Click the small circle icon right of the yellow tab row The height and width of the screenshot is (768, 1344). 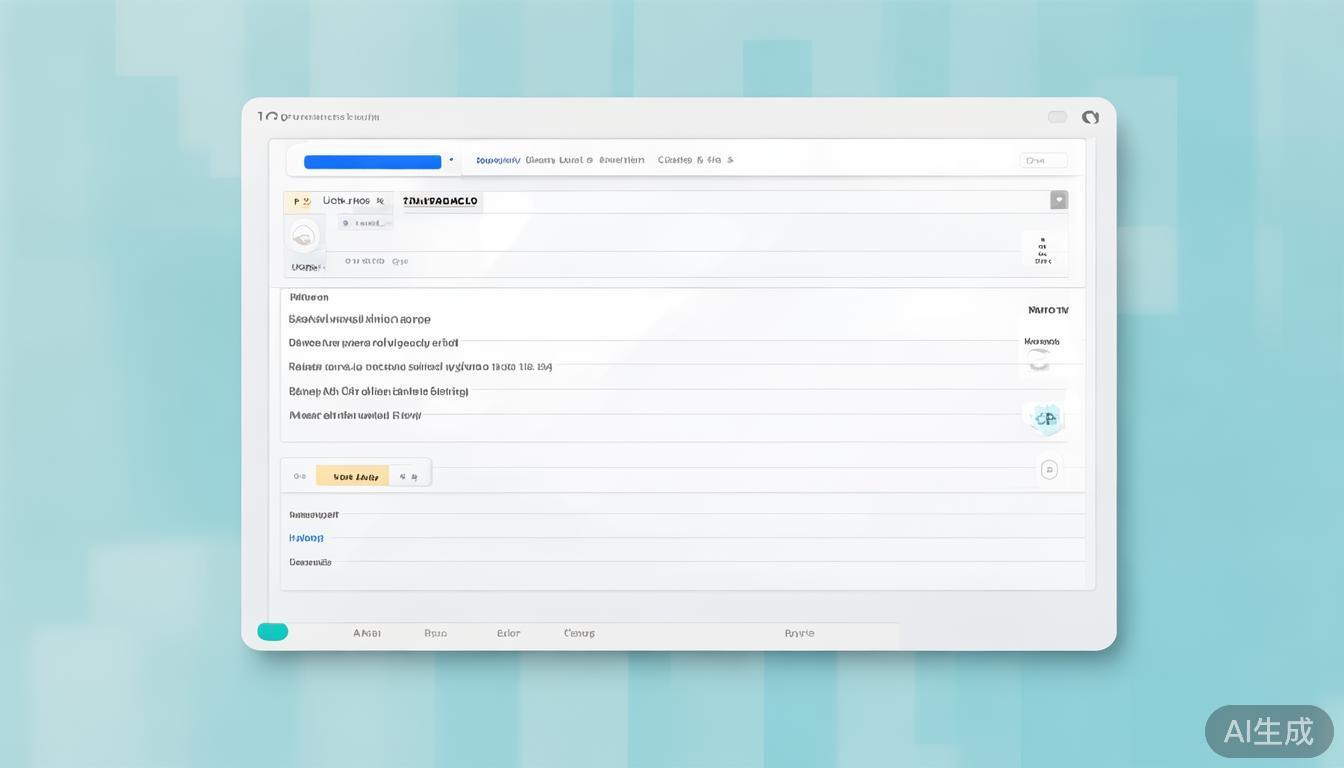point(1049,470)
